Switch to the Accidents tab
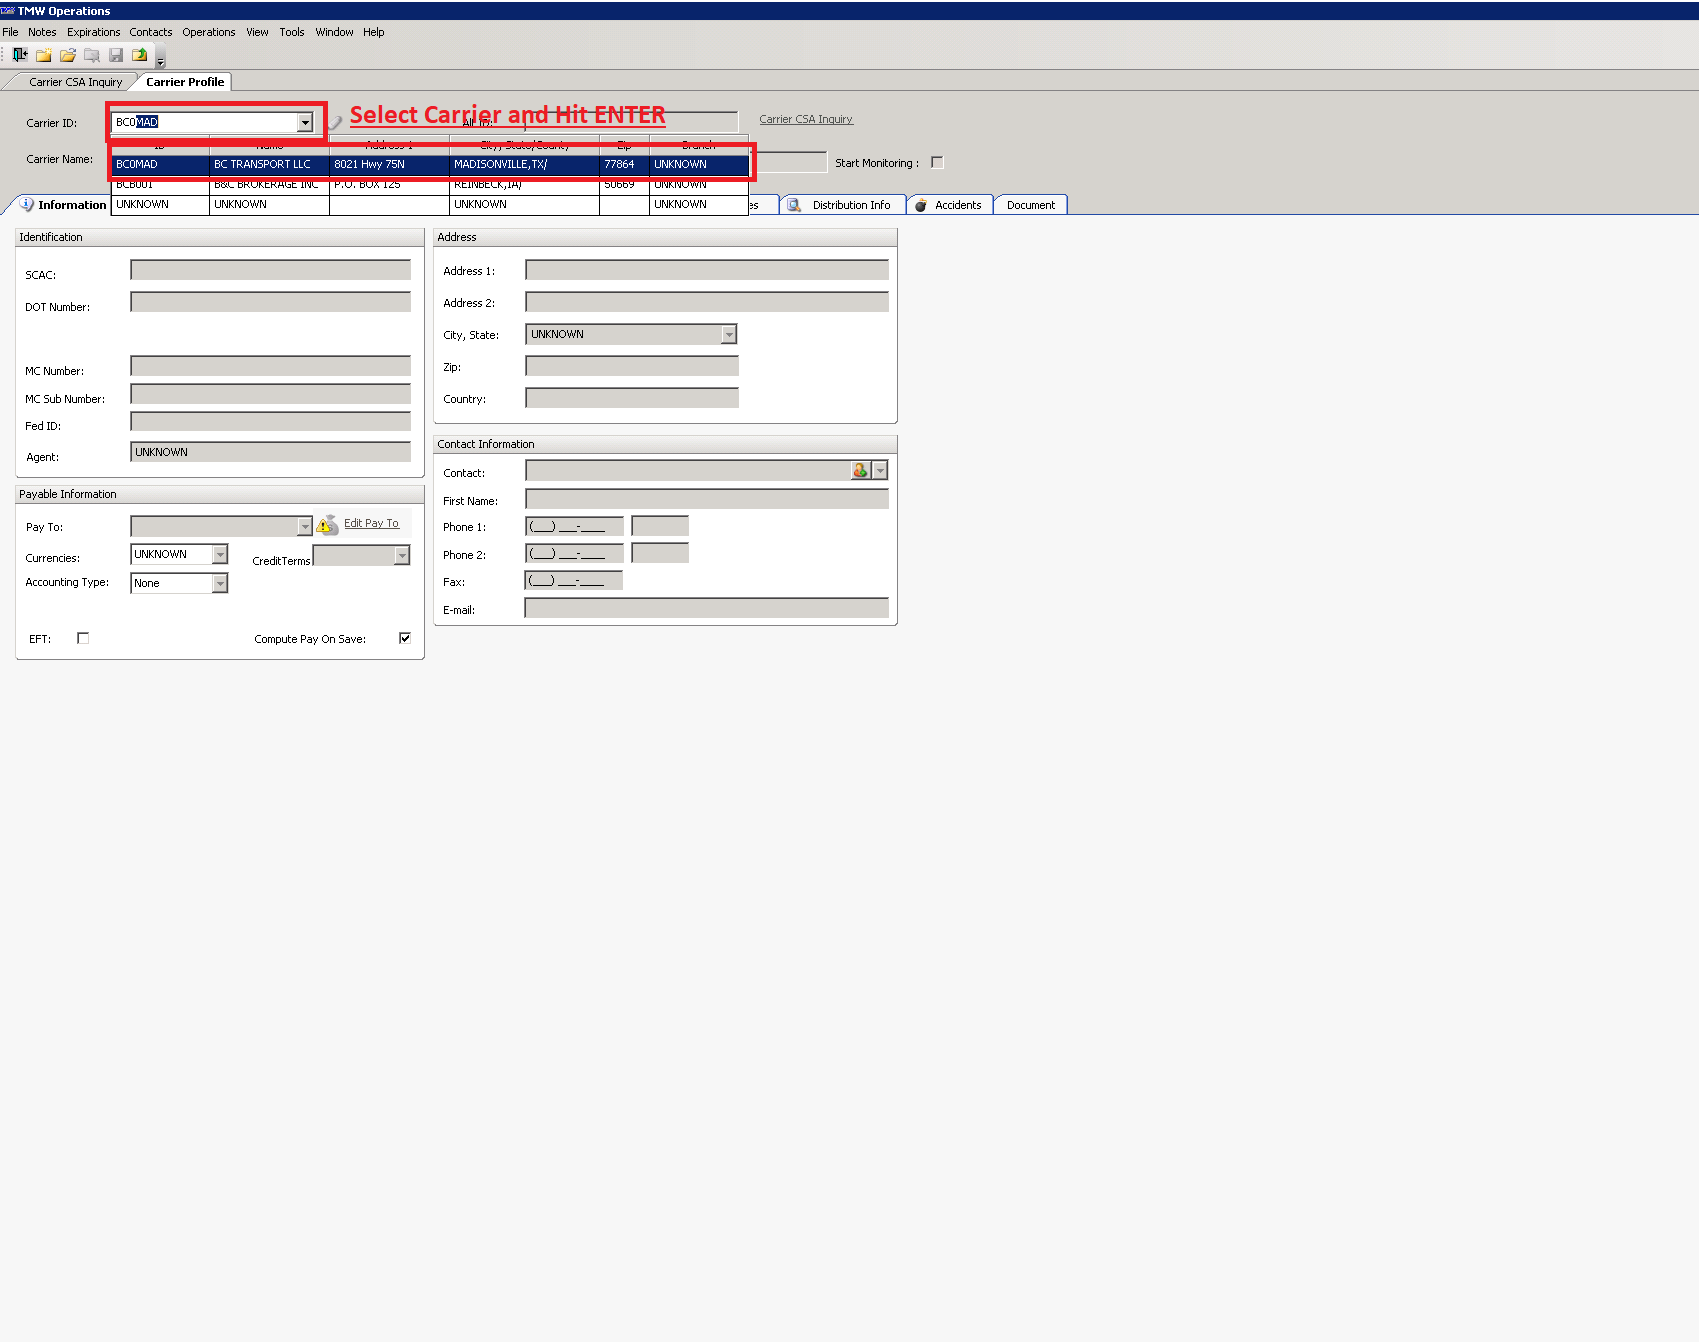This screenshot has width=1699, height=1342. point(948,204)
